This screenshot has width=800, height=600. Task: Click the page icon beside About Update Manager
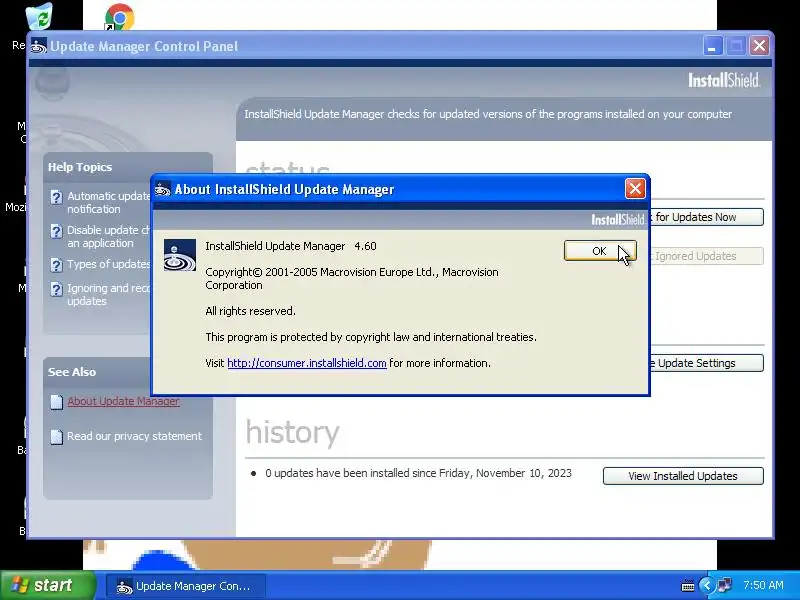click(x=57, y=402)
